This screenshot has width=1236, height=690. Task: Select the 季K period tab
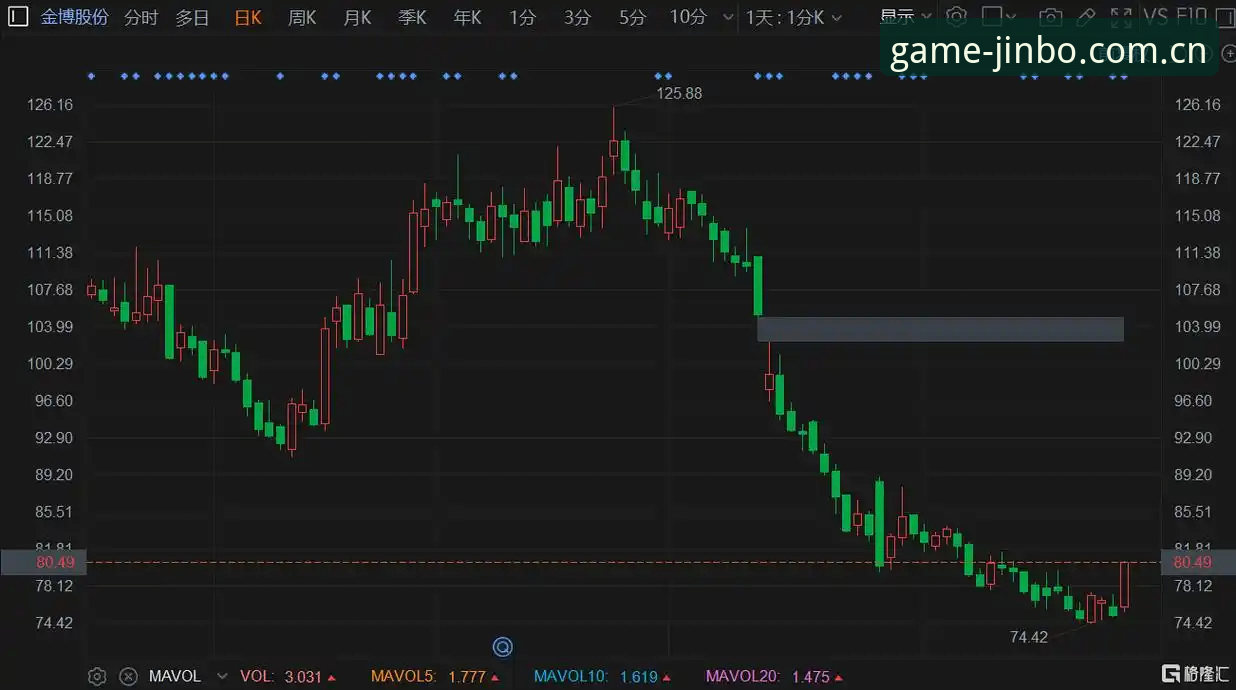412,17
